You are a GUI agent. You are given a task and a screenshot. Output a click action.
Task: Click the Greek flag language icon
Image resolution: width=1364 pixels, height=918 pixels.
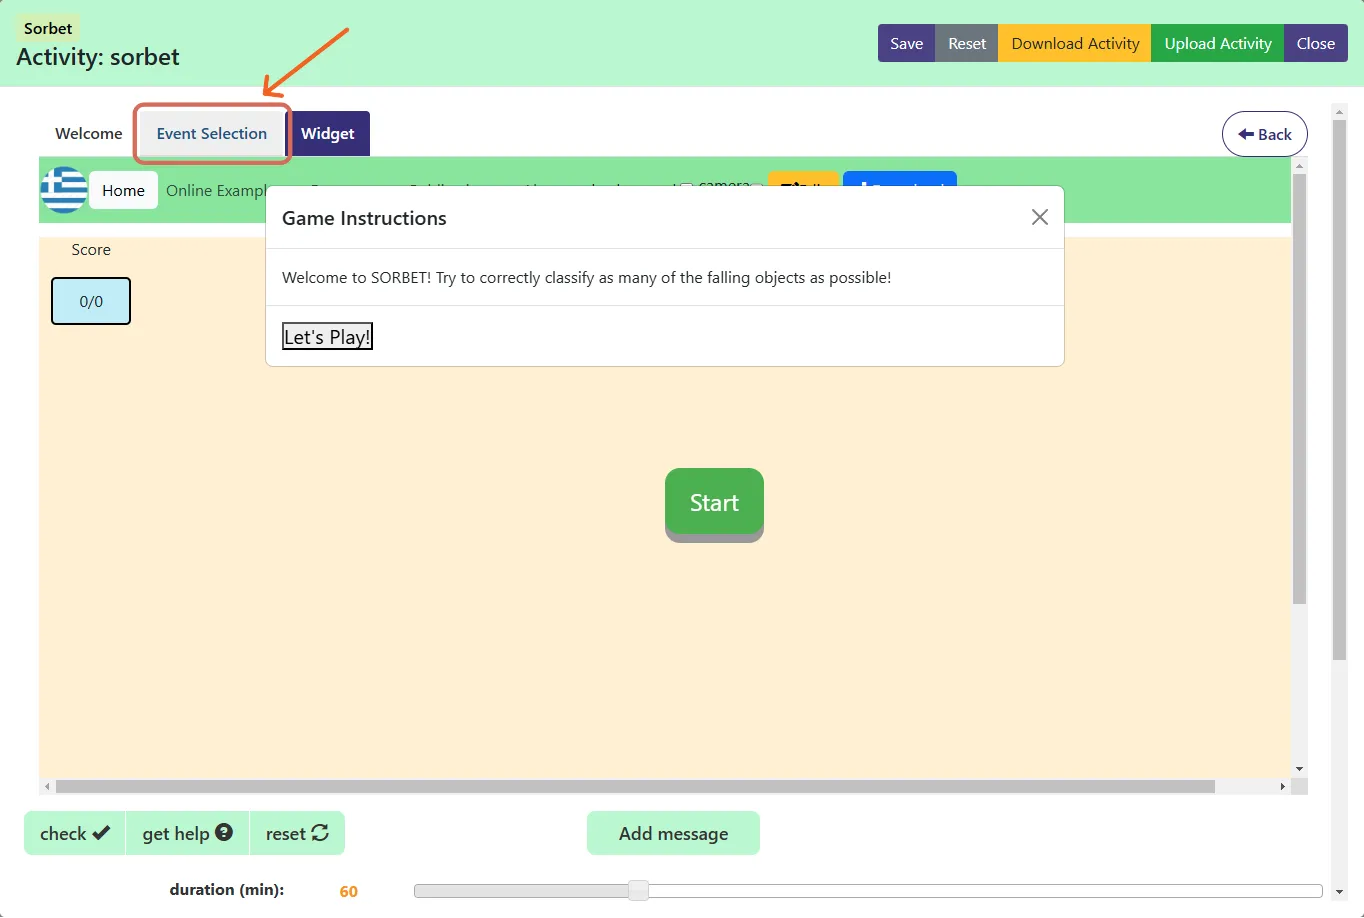click(63, 190)
